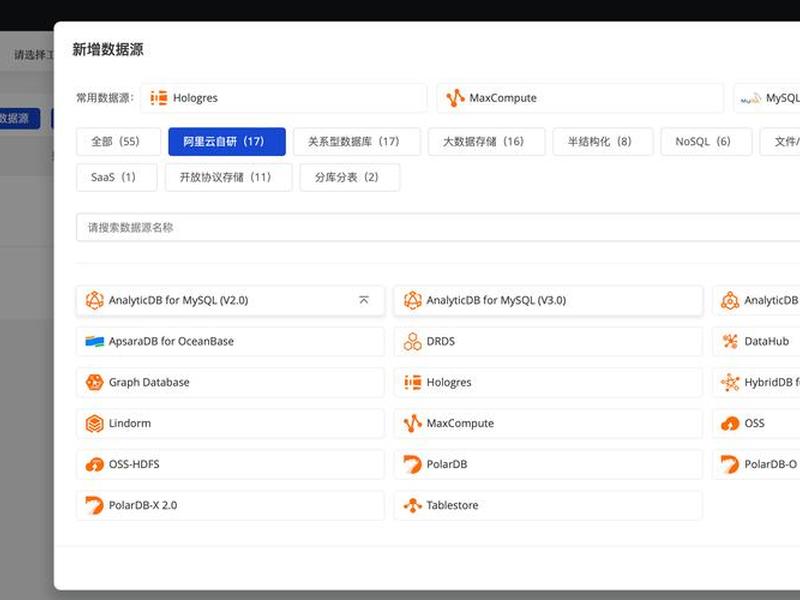This screenshot has width=800, height=600.
Task: Click the MaxCompute icon in the list grid
Action: click(x=413, y=423)
